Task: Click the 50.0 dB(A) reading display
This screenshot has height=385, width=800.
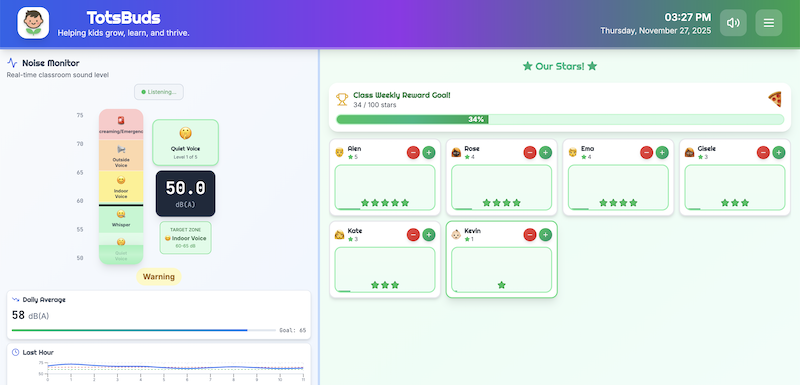Action: coord(186,194)
